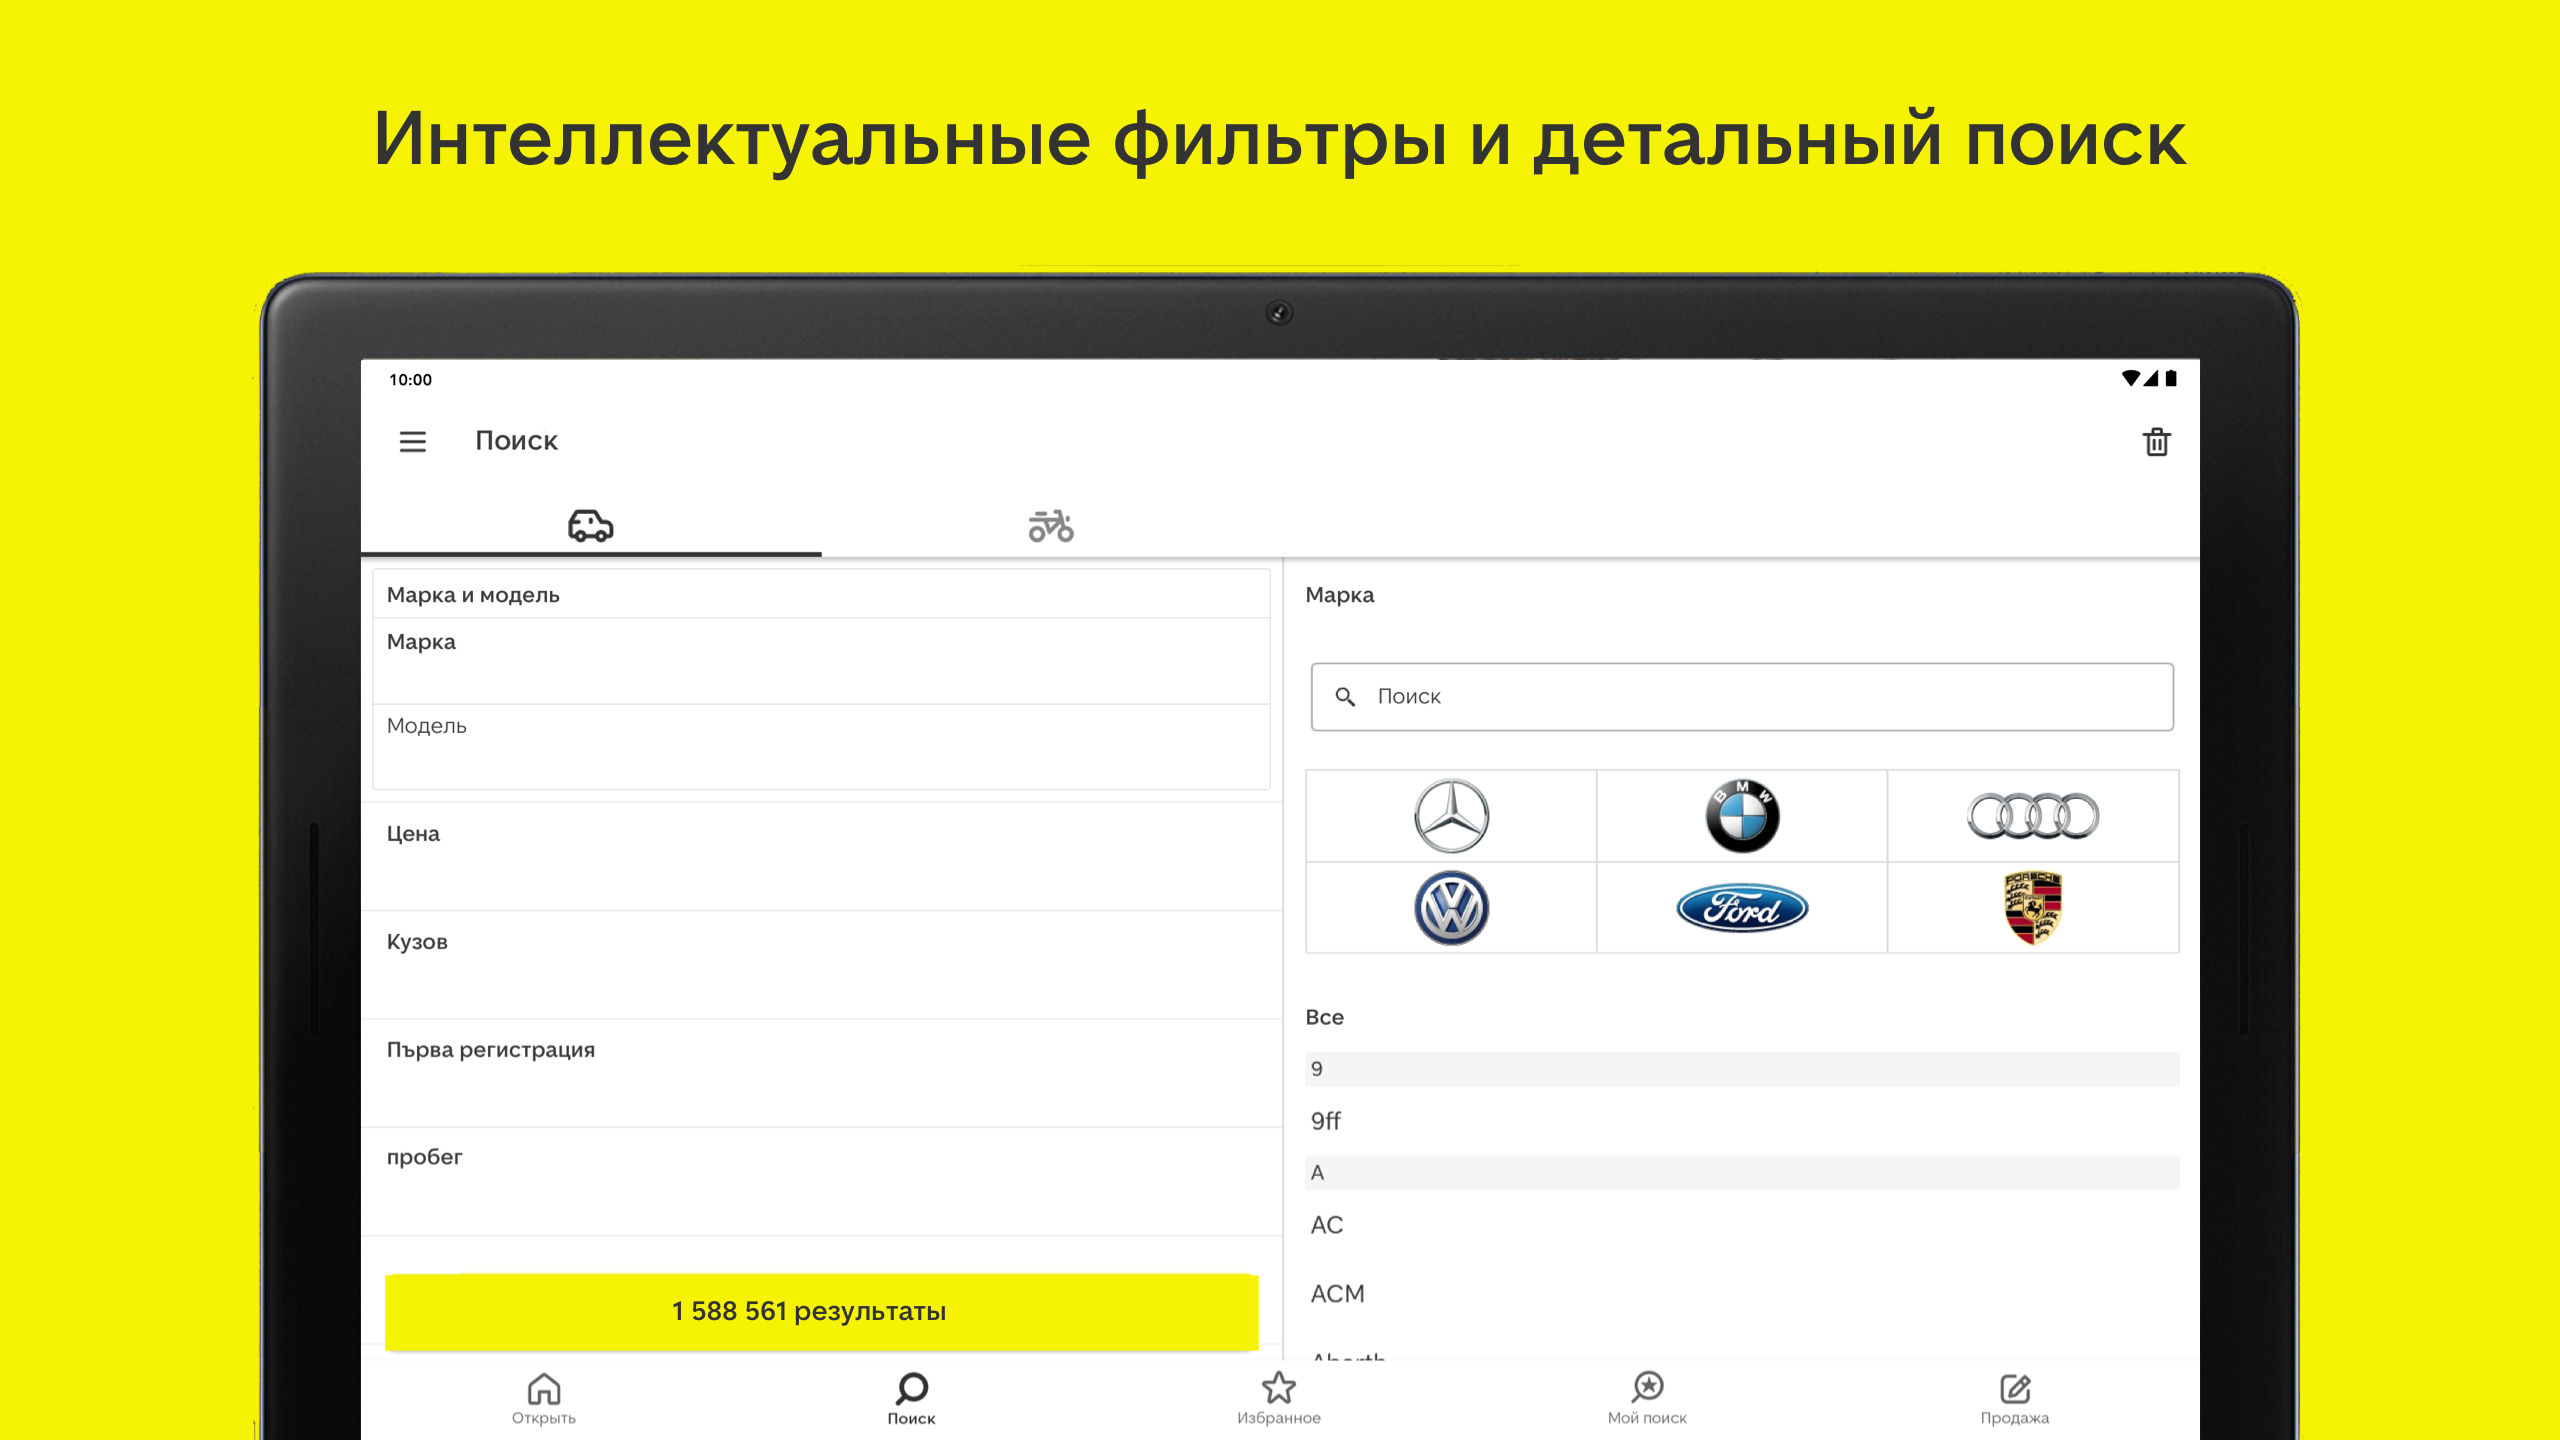This screenshot has height=1440, width=2560.
Task: Select the Mercedes-Benz logo
Action: coord(1451,816)
